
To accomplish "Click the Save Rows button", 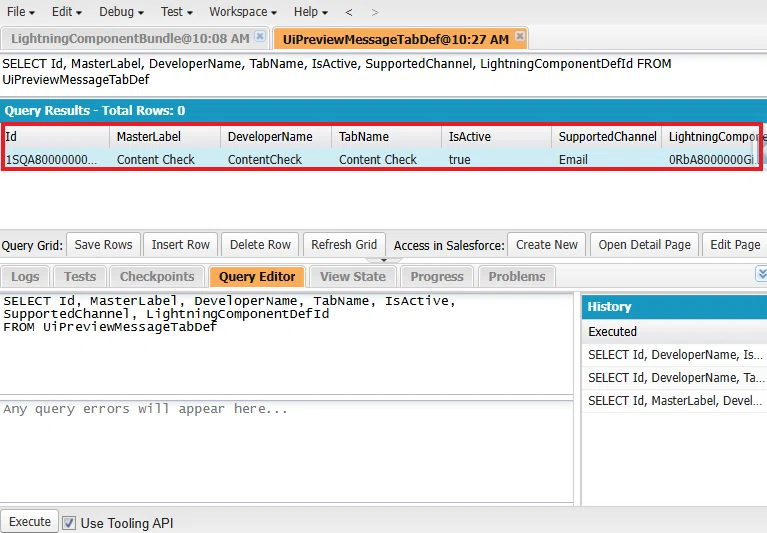I will 103,244.
